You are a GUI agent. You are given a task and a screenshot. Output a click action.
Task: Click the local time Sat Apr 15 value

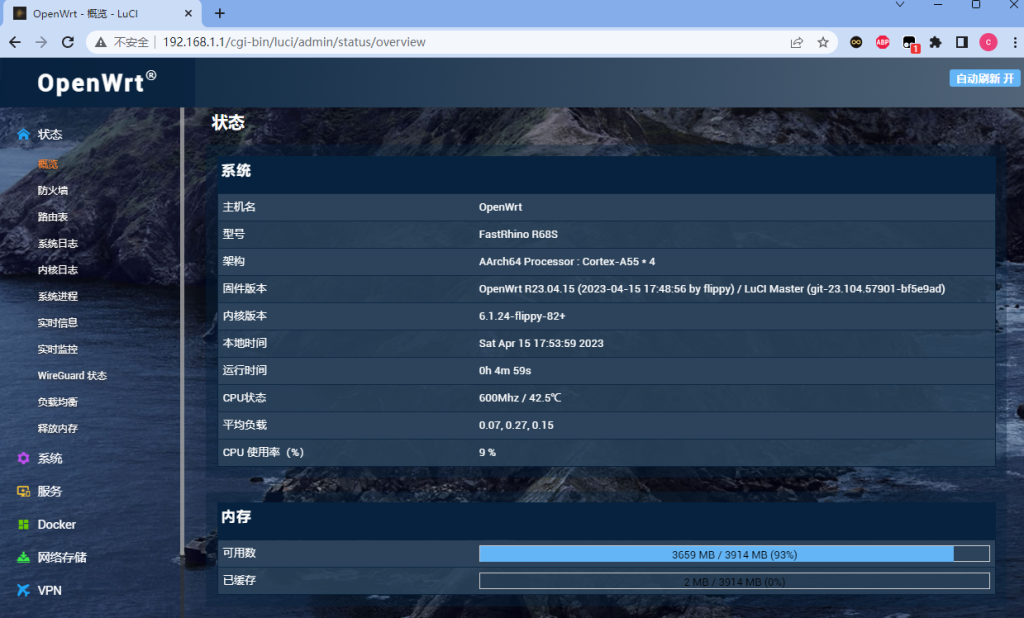tap(541, 344)
